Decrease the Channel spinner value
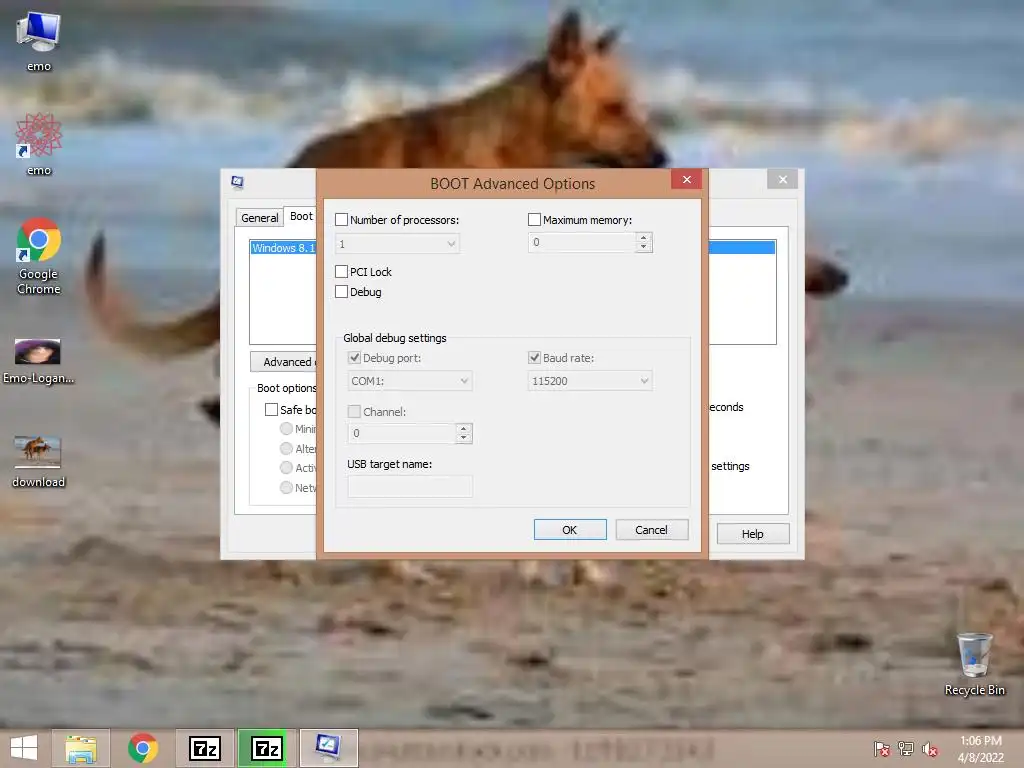Image resolution: width=1024 pixels, height=768 pixels. 464,438
